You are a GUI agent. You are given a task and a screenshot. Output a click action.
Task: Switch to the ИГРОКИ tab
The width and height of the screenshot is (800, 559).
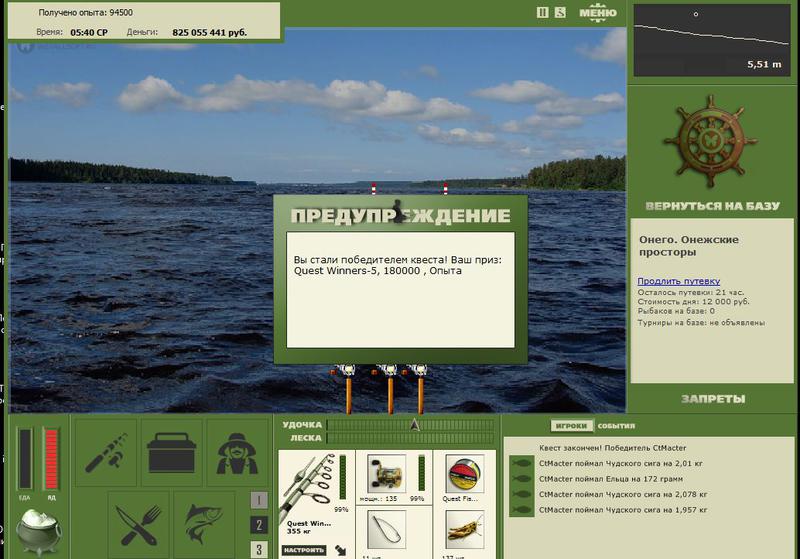tap(571, 425)
